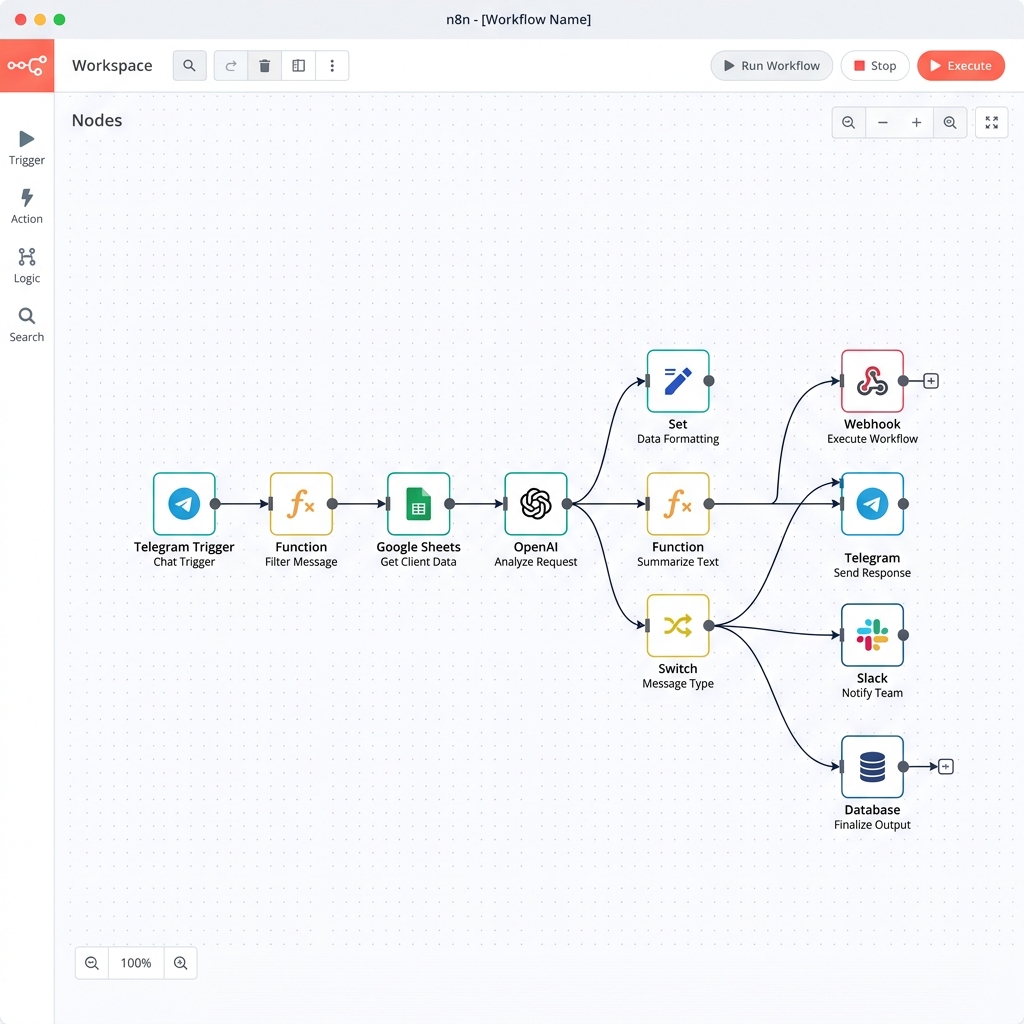Click the Switch node output port
Viewport: 1024px width, 1024px height.
(709, 626)
